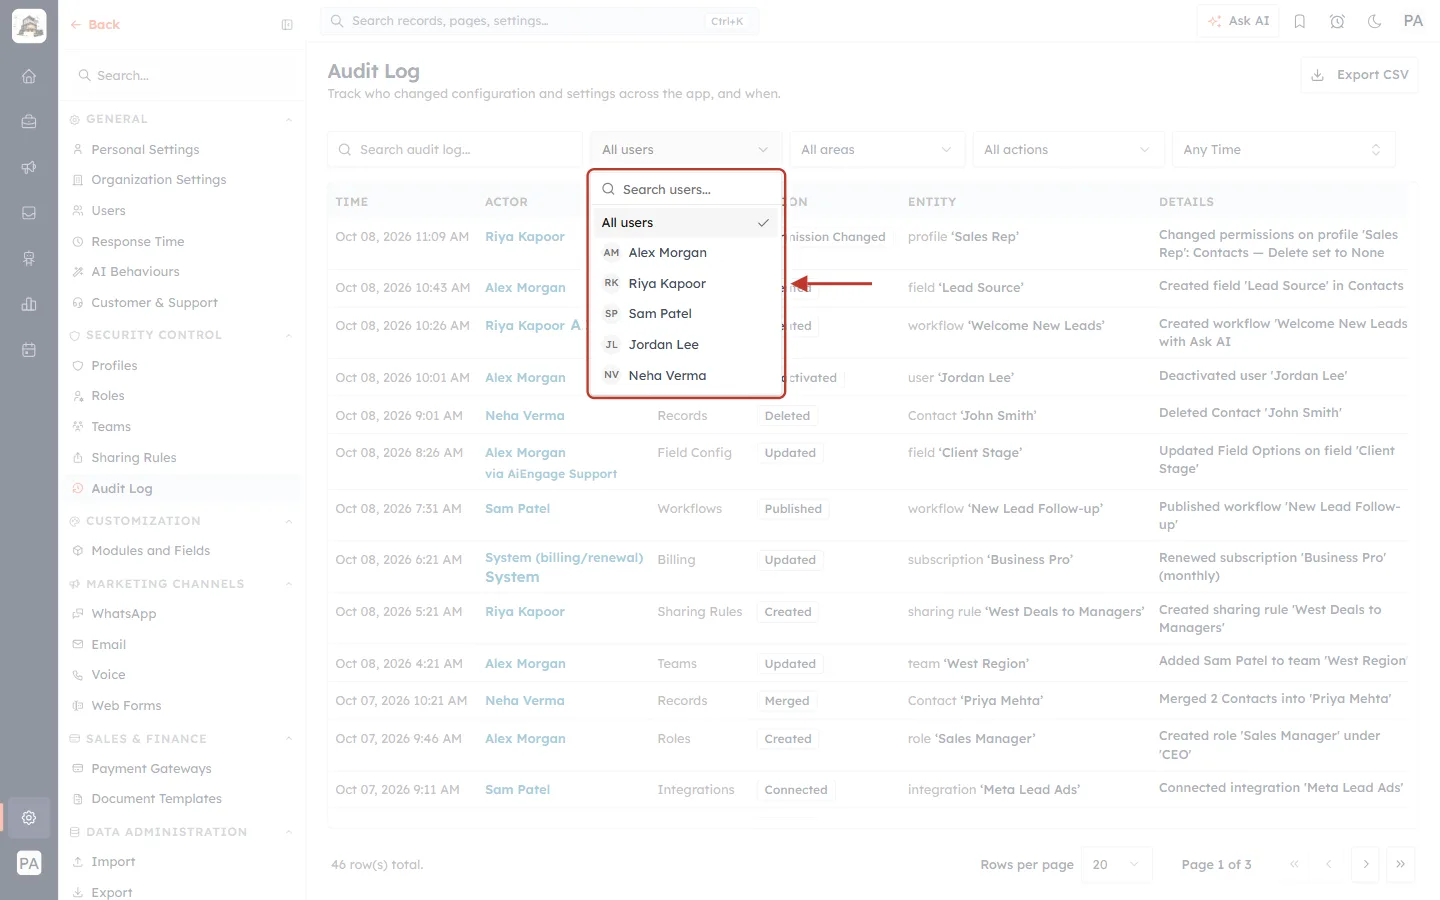The height and width of the screenshot is (900, 1440).
Task: Jump to last page of audit log
Action: coord(1401,864)
